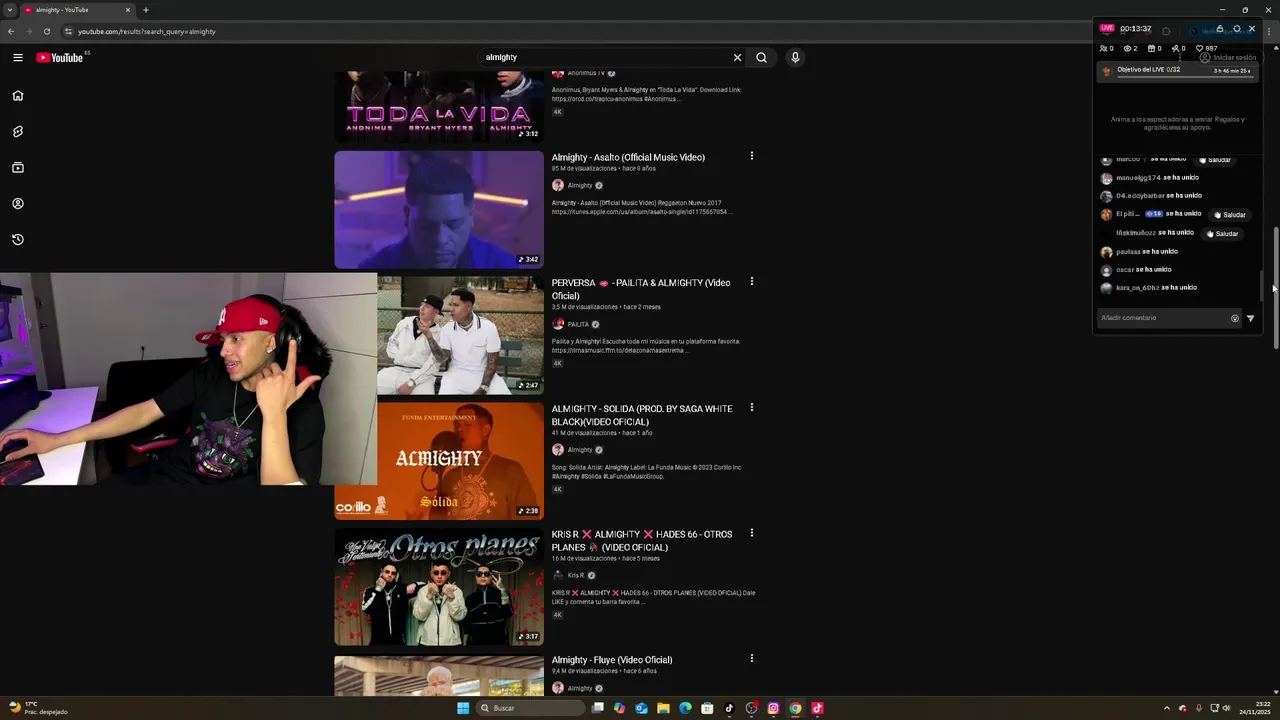Click the page vertical scrollbar thumb

[x=1275, y=288]
